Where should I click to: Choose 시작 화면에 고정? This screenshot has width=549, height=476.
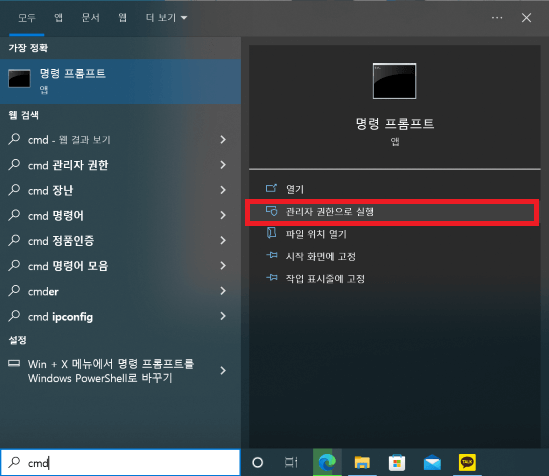(x=395, y=256)
